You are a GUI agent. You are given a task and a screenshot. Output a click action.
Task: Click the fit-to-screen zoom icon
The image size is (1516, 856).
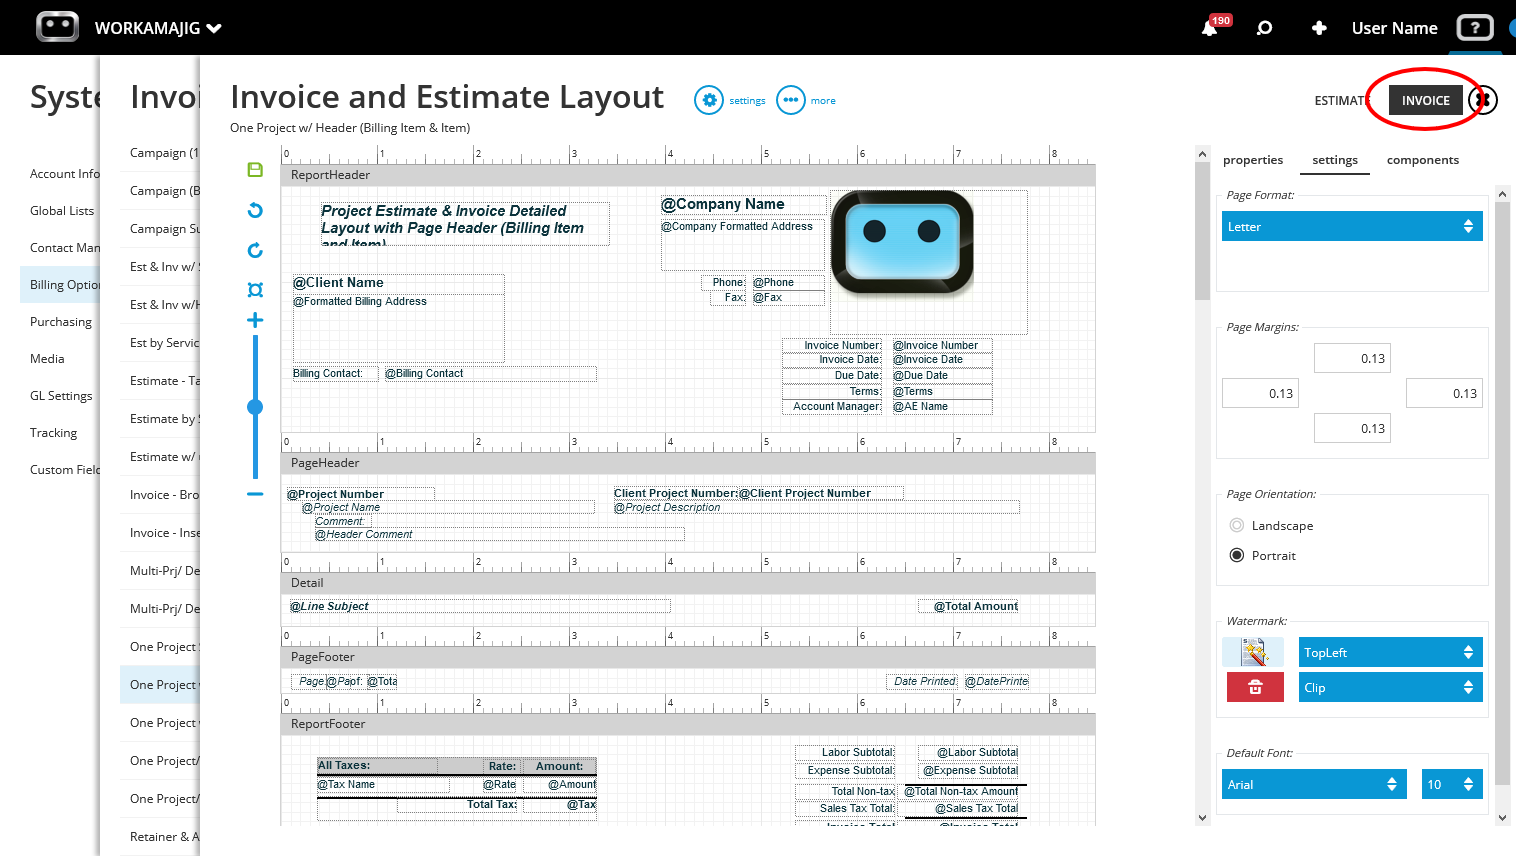pyautogui.click(x=255, y=290)
